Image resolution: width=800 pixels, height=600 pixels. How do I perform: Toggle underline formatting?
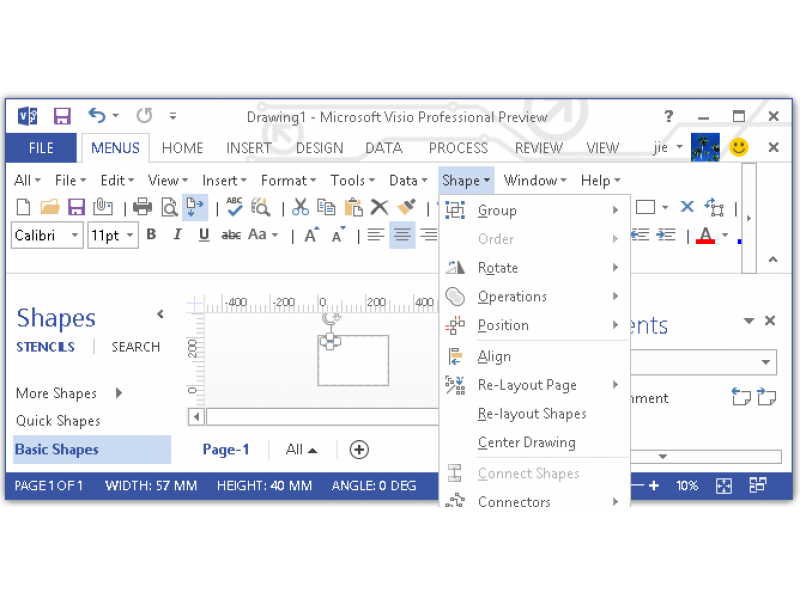204,235
